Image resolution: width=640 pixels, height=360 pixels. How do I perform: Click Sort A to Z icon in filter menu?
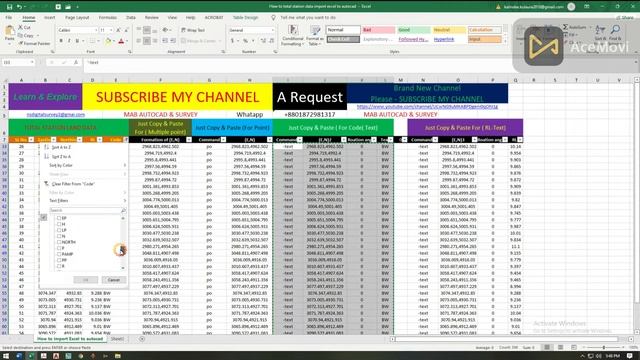click(46, 147)
